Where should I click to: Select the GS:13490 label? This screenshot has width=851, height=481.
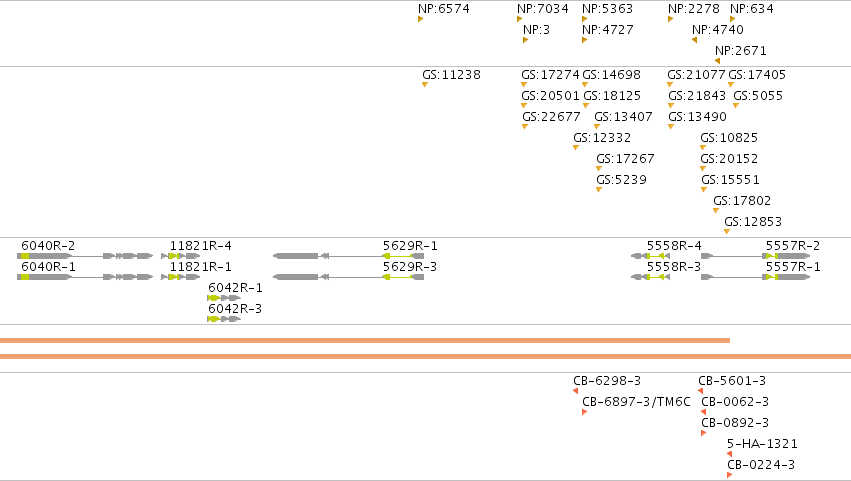click(x=697, y=117)
